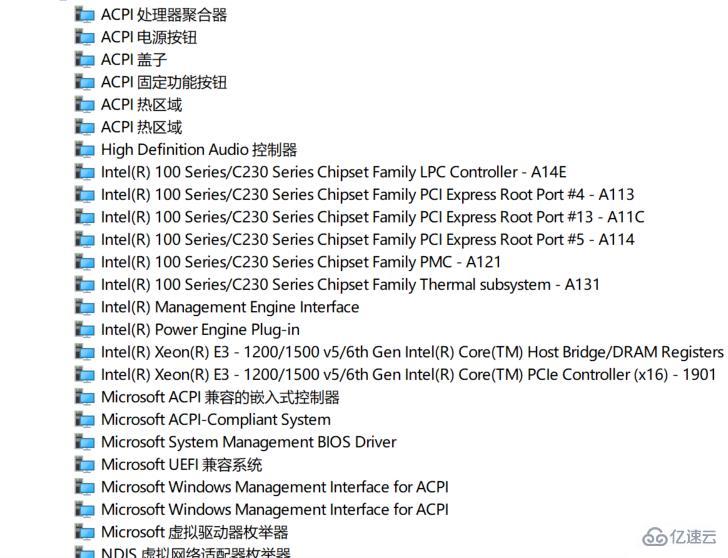Viewport: 728px width, 558px height.
Task: Click the Intel Power Engine Plug-in icon
Action: pyautogui.click(x=85, y=330)
